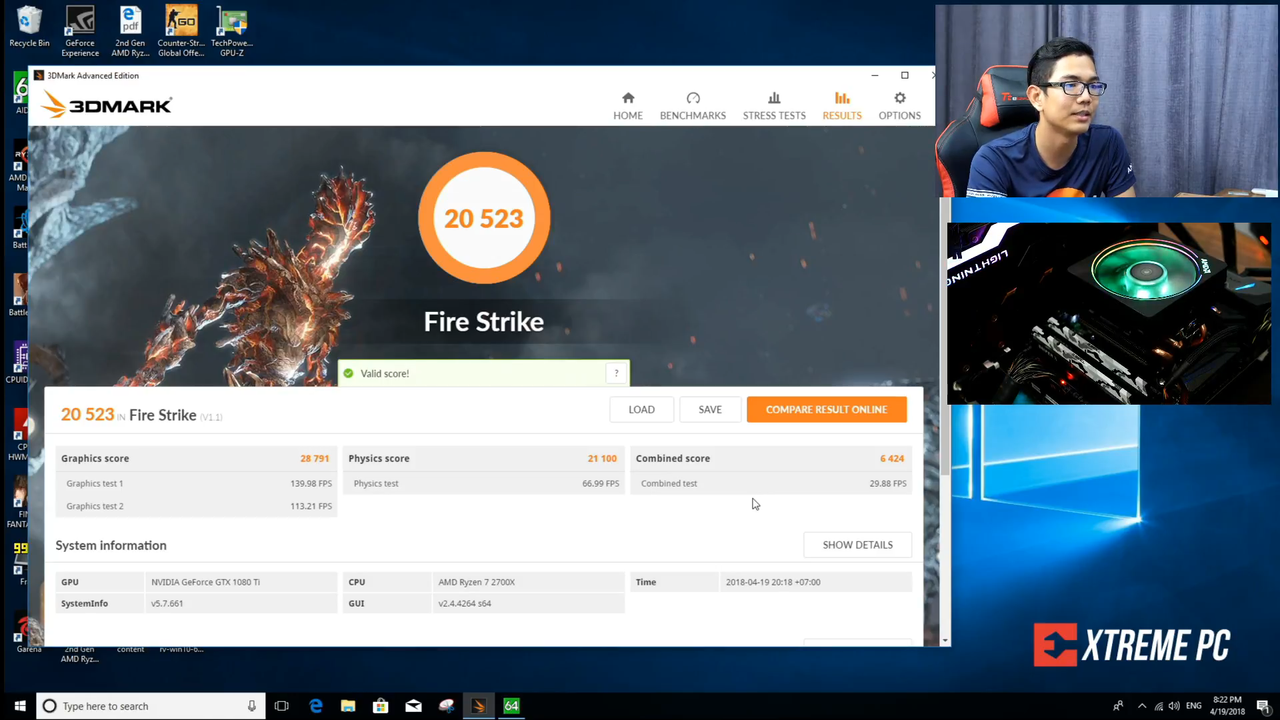Open the CPUID HWMonitor desktop shortcut
Image resolution: width=1280 pixels, height=720 pixels.
(x=18, y=428)
